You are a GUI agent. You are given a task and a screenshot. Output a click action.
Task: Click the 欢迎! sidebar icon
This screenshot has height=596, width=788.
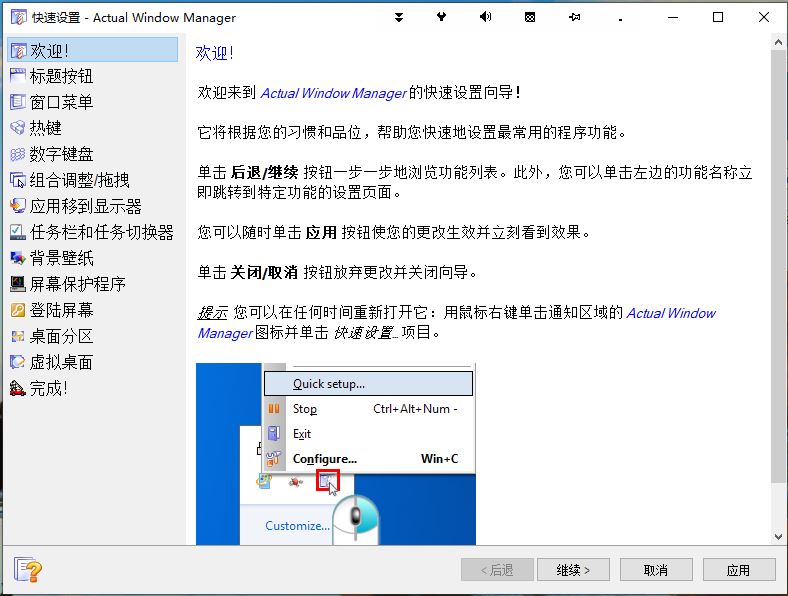(x=18, y=51)
